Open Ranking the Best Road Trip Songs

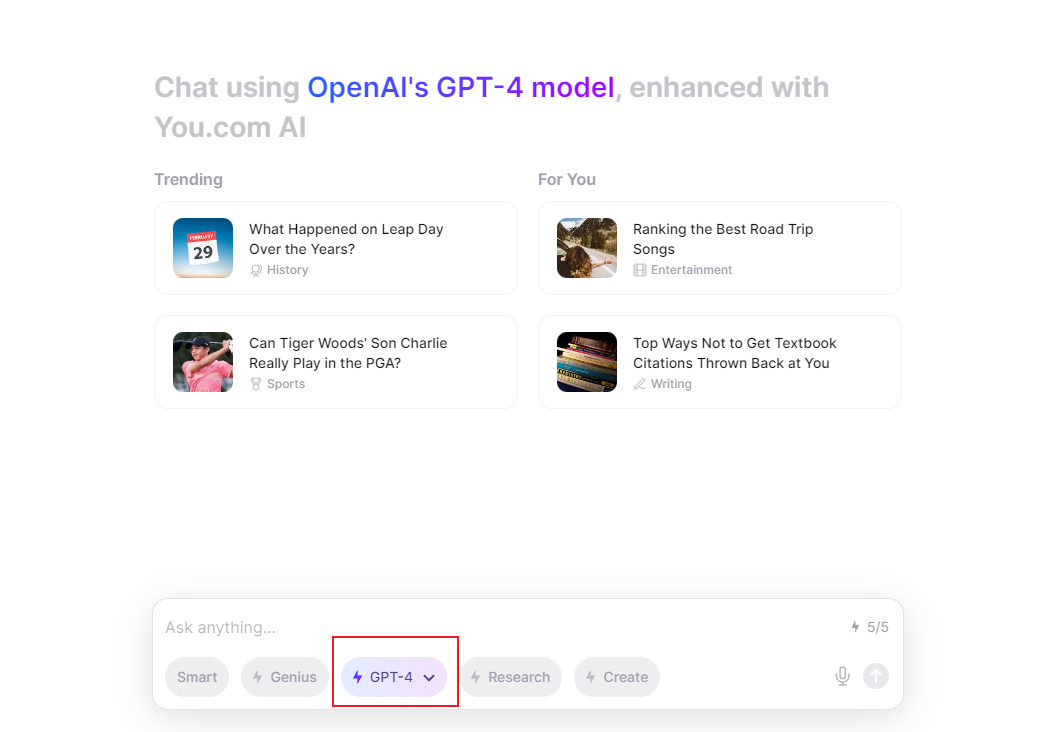pyautogui.click(x=720, y=248)
